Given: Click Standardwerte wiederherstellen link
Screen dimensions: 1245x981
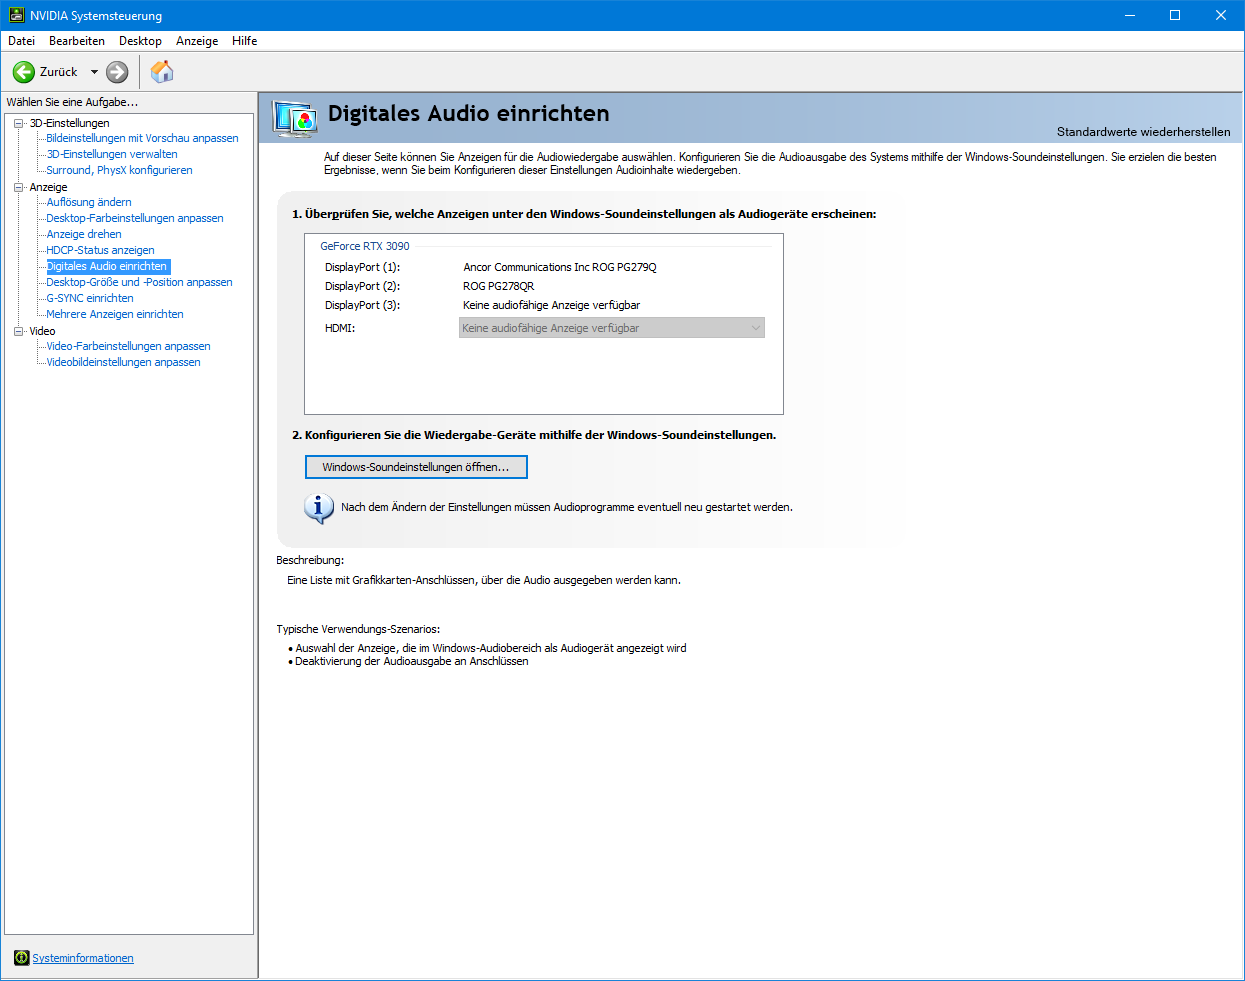Looking at the screenshot, I should pyautogui.click(x=1144, y=132).
